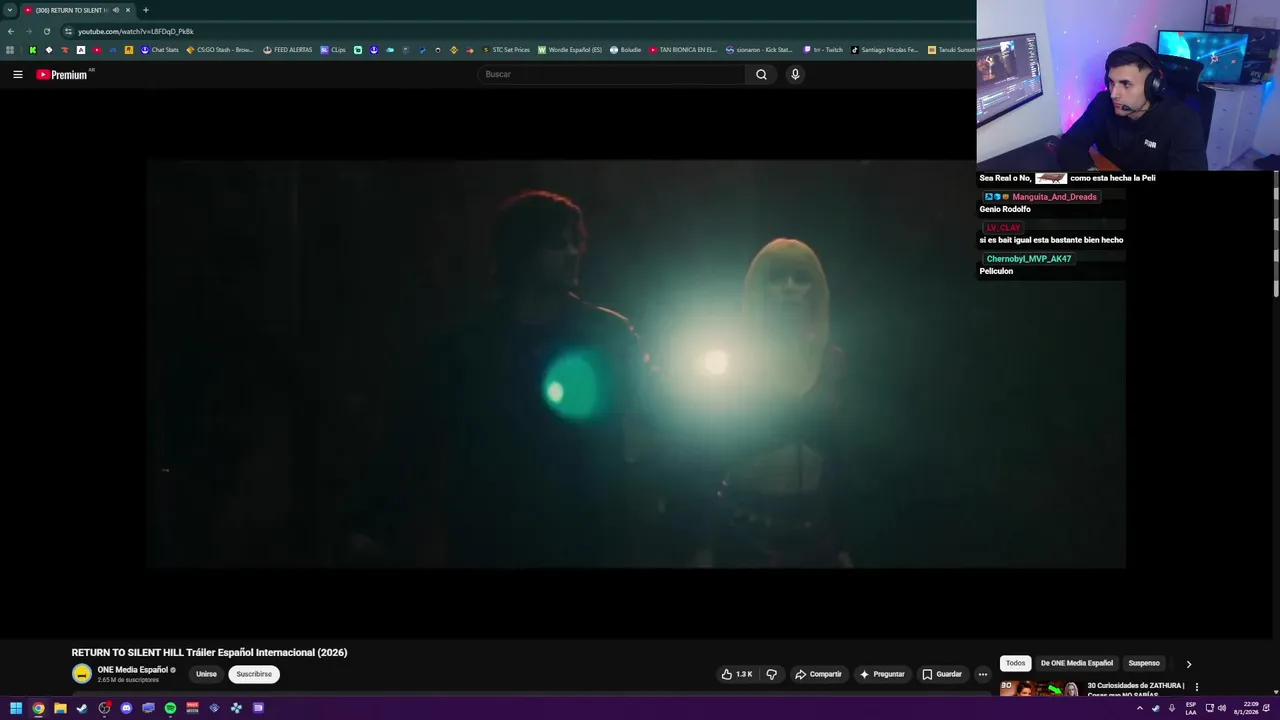Open the sionaron - Kick Stat bookmark
The height and width of the screenshot is (720, 1280).
[x=759, y=49]
